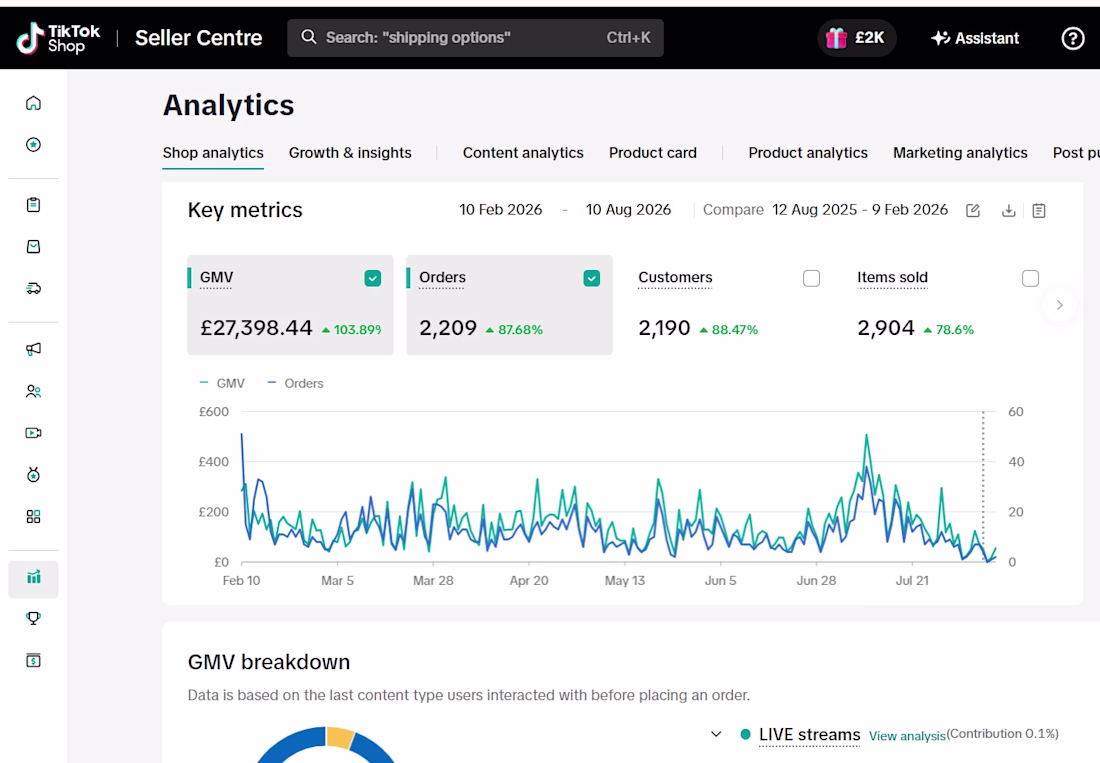Screen dimensions: 1100x763
Task: Open the Home icon in sidebar
Action: pos(33,103)
